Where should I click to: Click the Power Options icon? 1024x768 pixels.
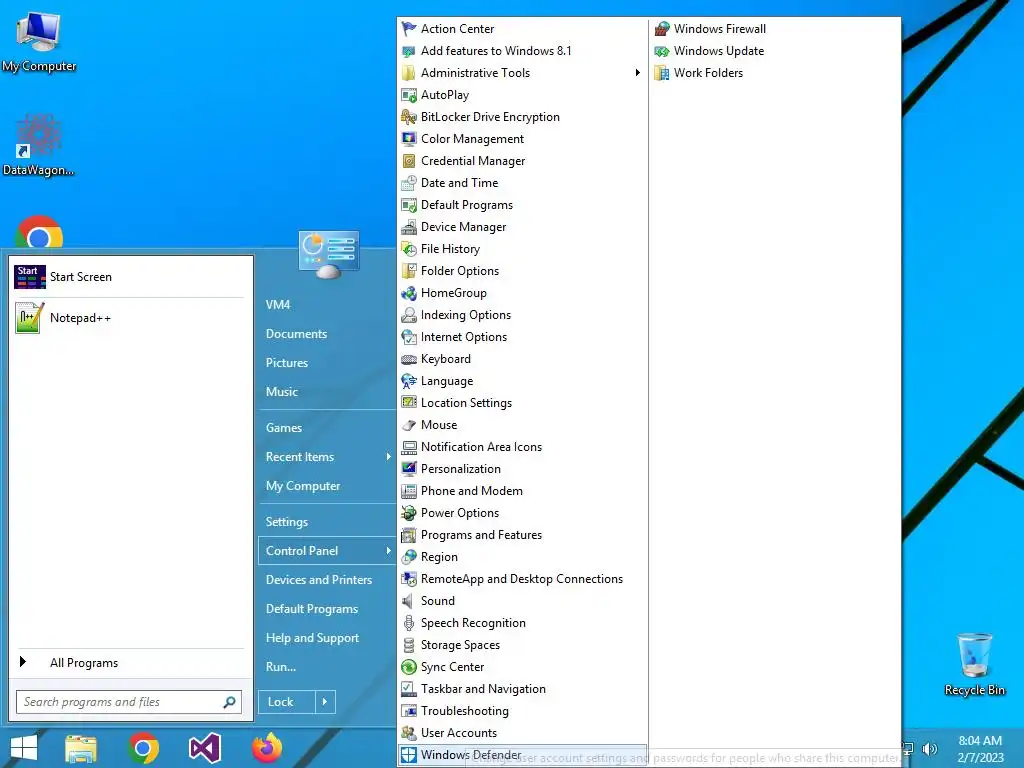click(409, 513)
